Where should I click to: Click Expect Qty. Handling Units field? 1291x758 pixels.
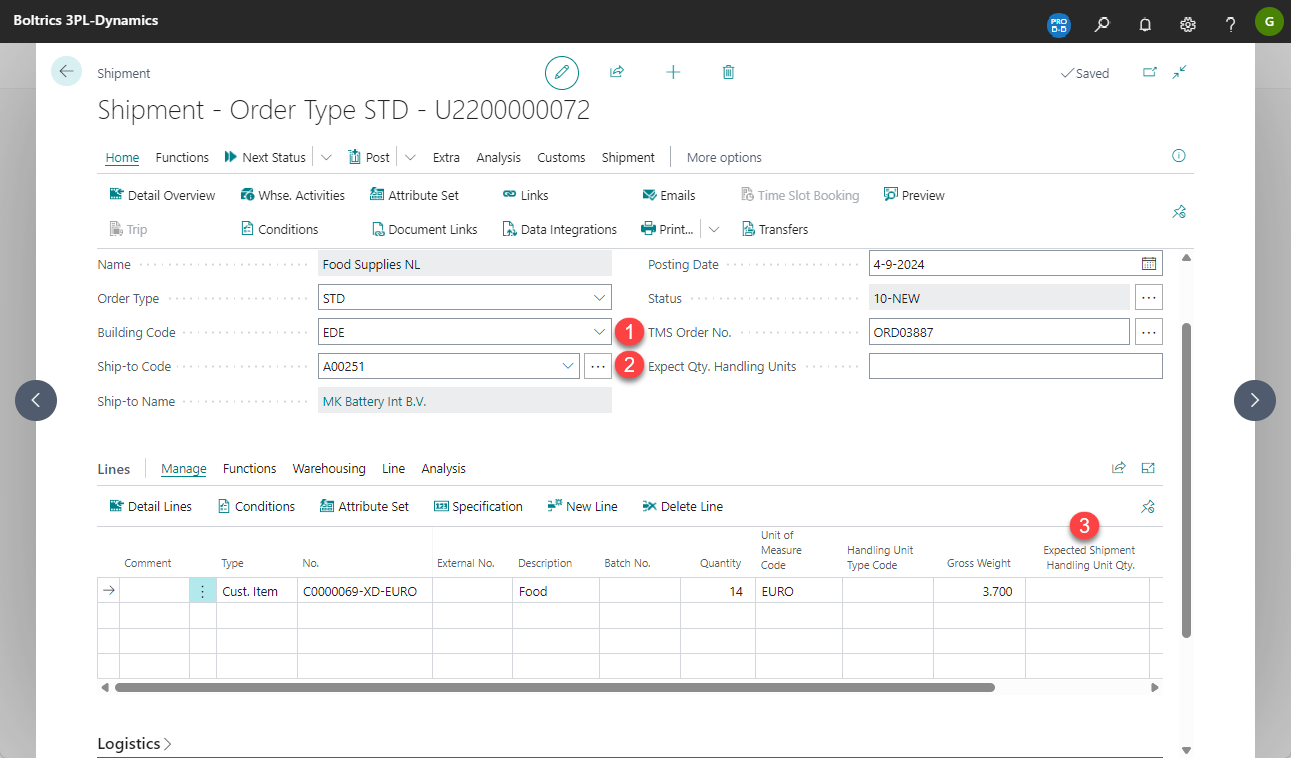tap(1015, 366)
